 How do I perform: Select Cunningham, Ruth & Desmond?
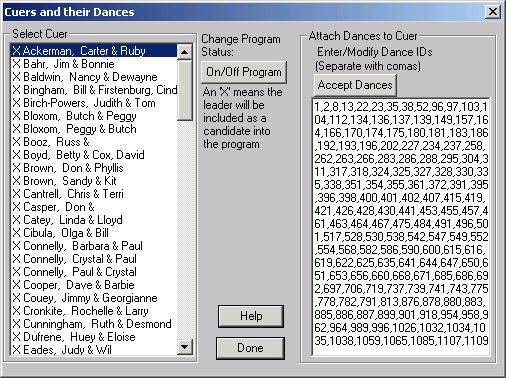coord(94,324)
